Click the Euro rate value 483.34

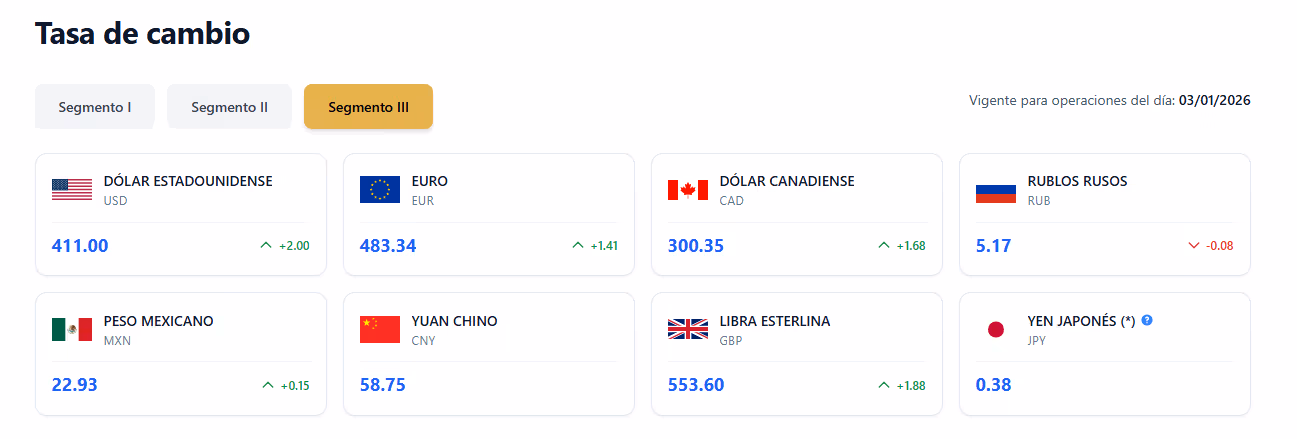(388, 245)
